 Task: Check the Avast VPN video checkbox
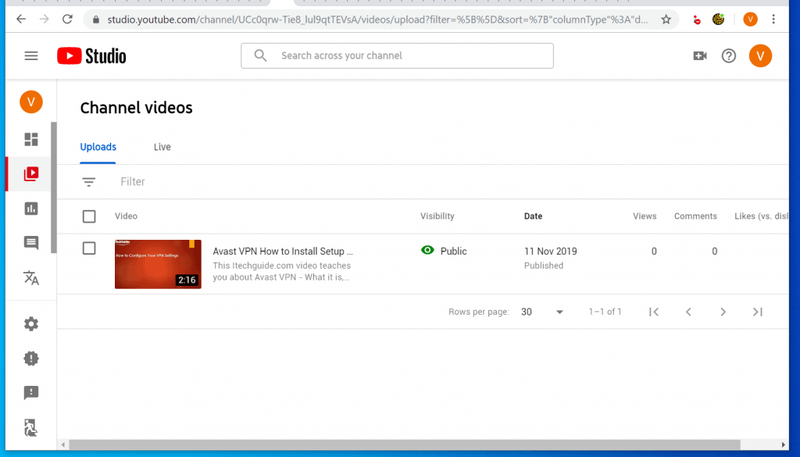coord(89,248)
